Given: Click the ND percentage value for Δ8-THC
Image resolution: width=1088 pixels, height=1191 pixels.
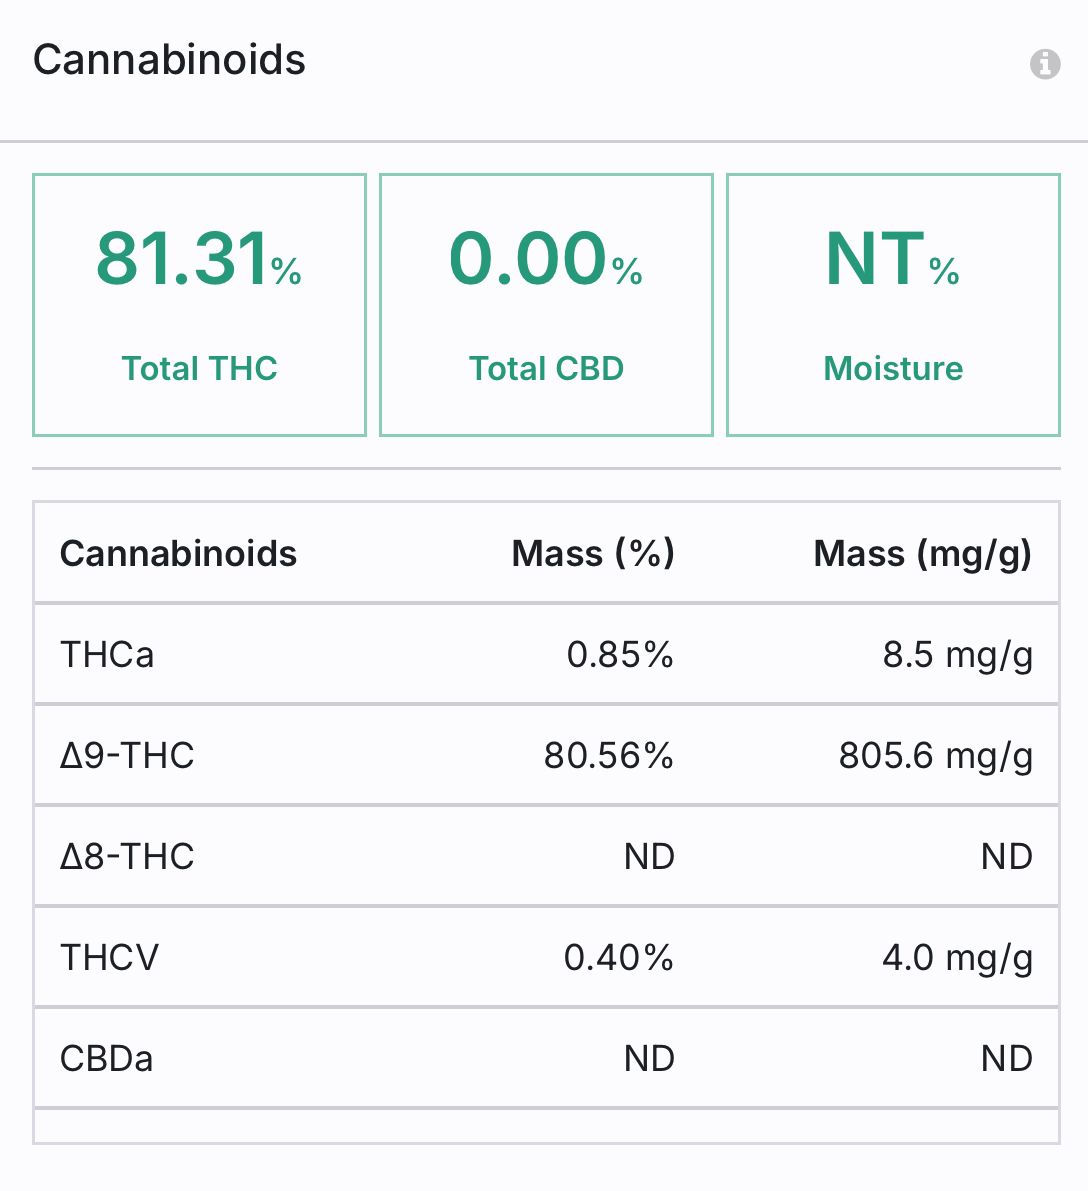Looking at the screenshot, I should (649, 857).
